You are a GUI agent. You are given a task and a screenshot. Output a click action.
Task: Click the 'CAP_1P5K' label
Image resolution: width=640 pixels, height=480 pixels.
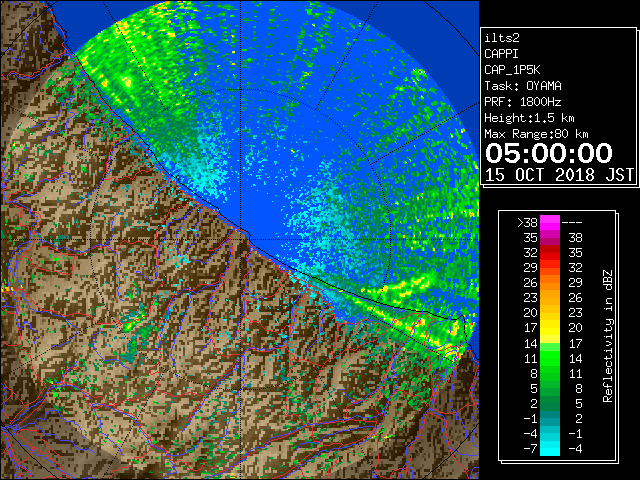coord(512,70)
